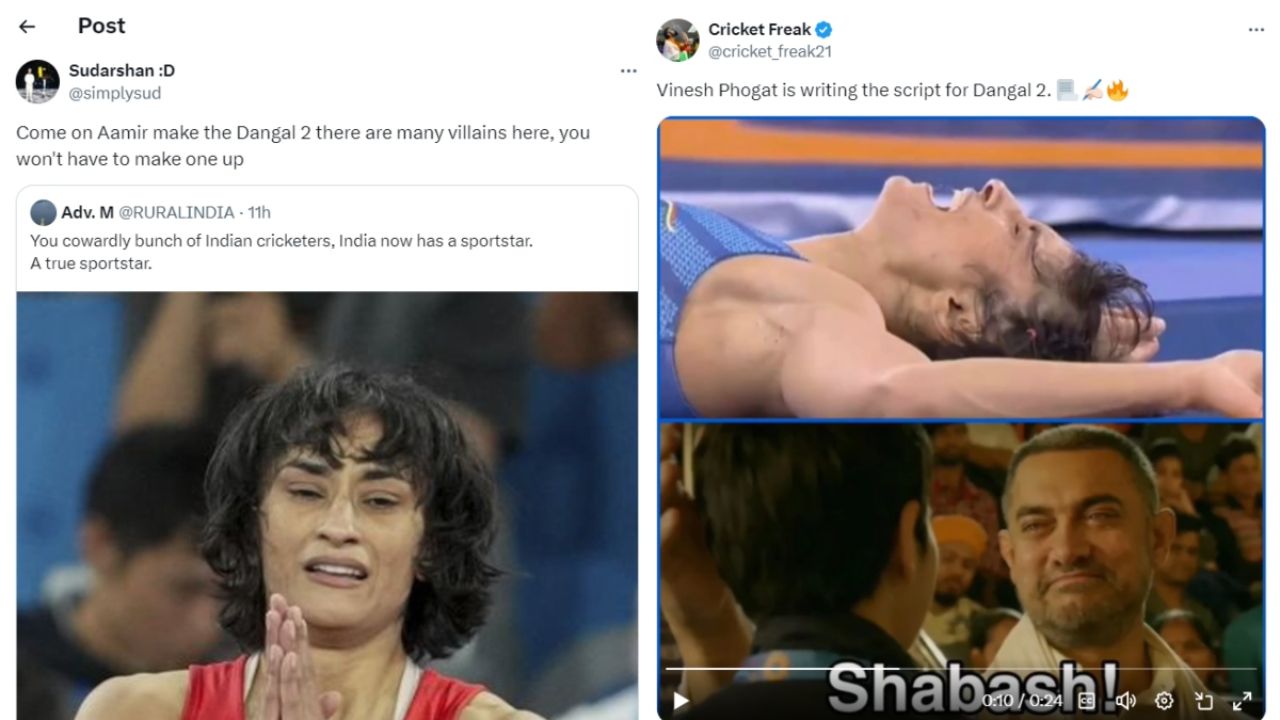Open the Adv. M quoted avatar
The width and height of the screenshot is (1280, 720).
pos(43,212)
